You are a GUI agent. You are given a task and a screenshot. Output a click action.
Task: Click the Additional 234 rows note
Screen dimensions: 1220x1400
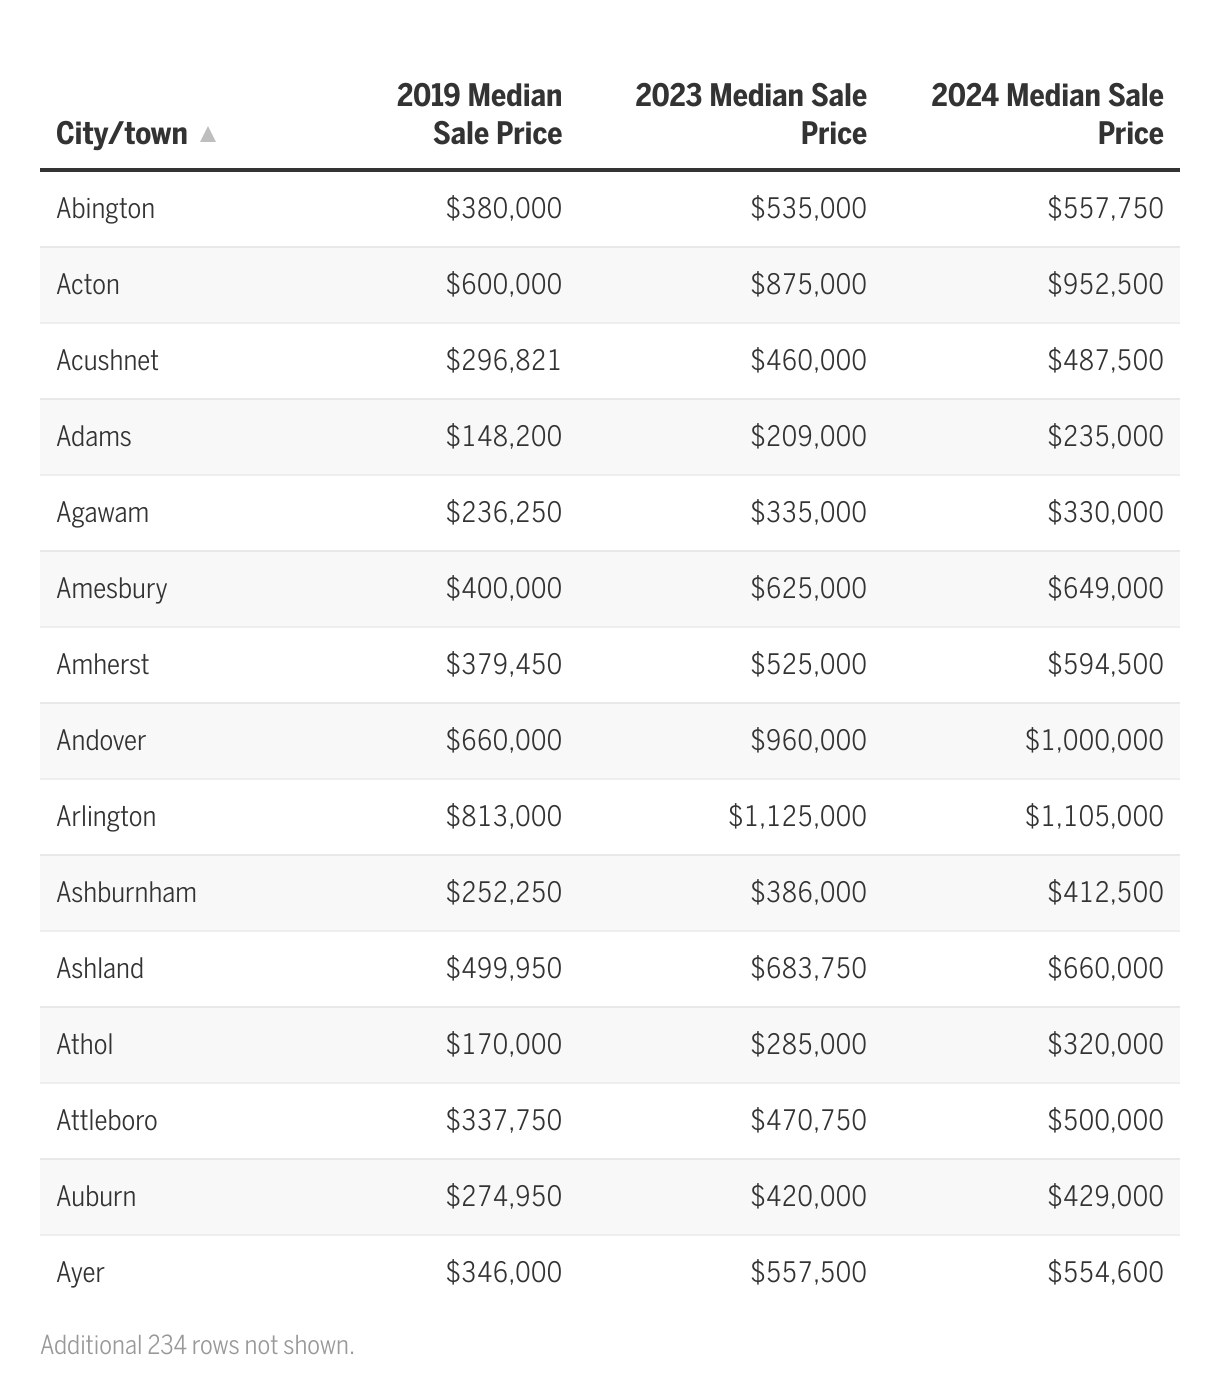[x=198, y=1345]
